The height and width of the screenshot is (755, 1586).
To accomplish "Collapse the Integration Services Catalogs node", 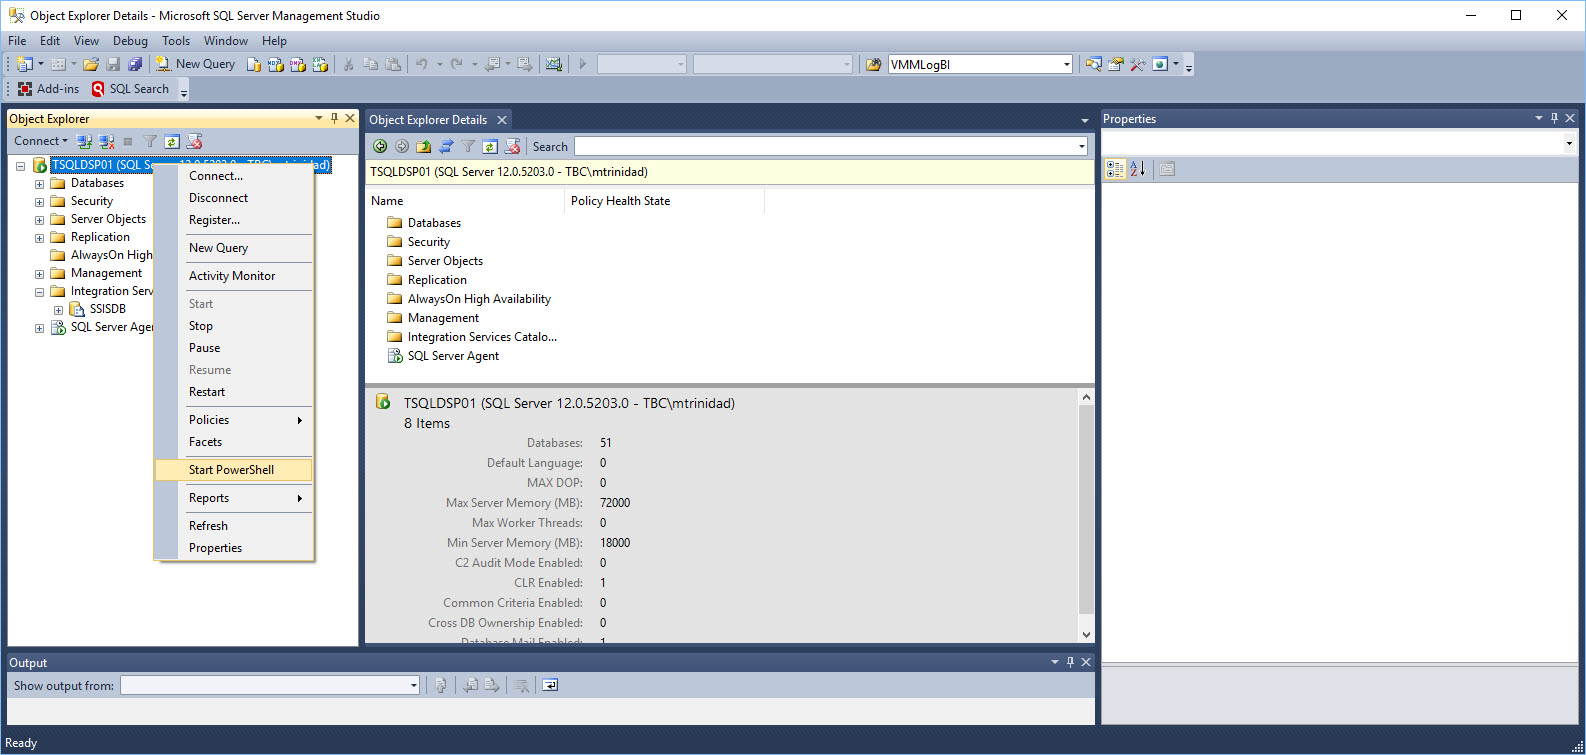I will point(39,292).
